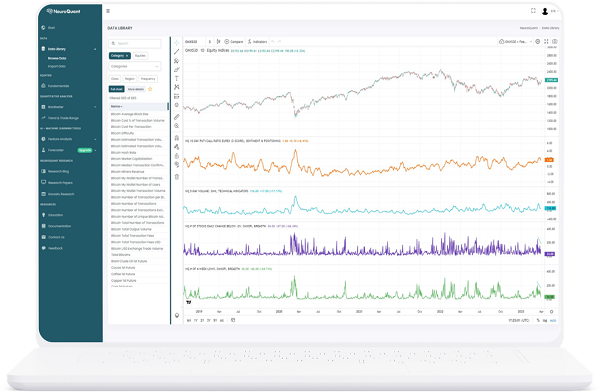Click chart fullscreen icon
This screenshot has height=392, width=600.
coord(546,41)
